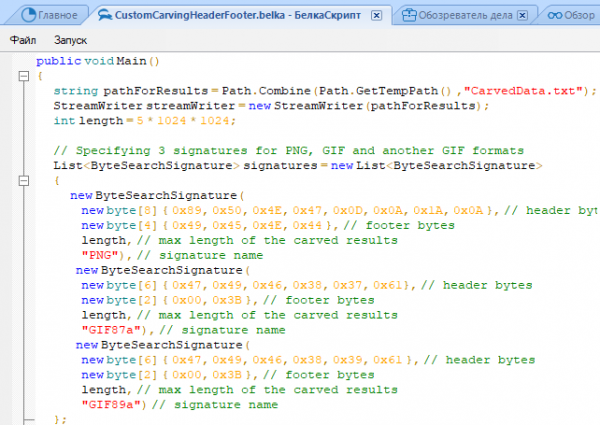This screenshot has width=600, height=425.
Task: Open the Обзор tab
Action: [582, 16]
